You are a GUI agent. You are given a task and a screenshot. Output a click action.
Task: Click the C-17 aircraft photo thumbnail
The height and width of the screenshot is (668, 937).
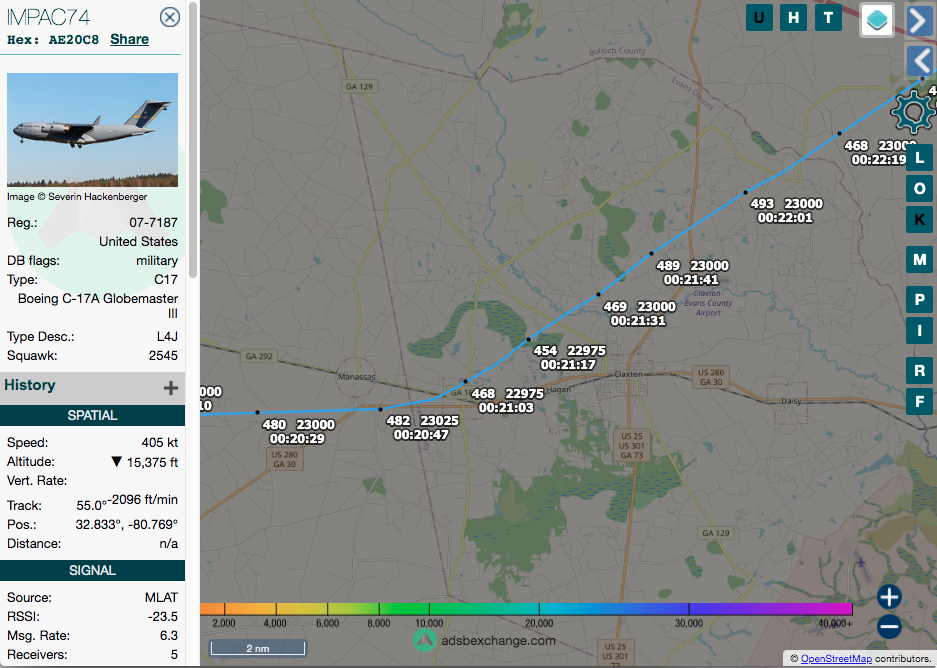click(92, 130)
